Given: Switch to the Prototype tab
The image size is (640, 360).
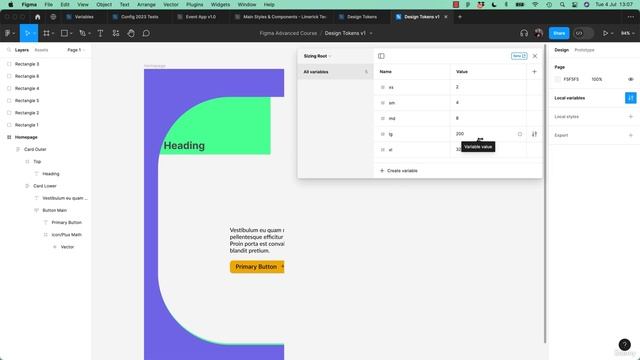Looking at the screenshot, I should [584, 50].
